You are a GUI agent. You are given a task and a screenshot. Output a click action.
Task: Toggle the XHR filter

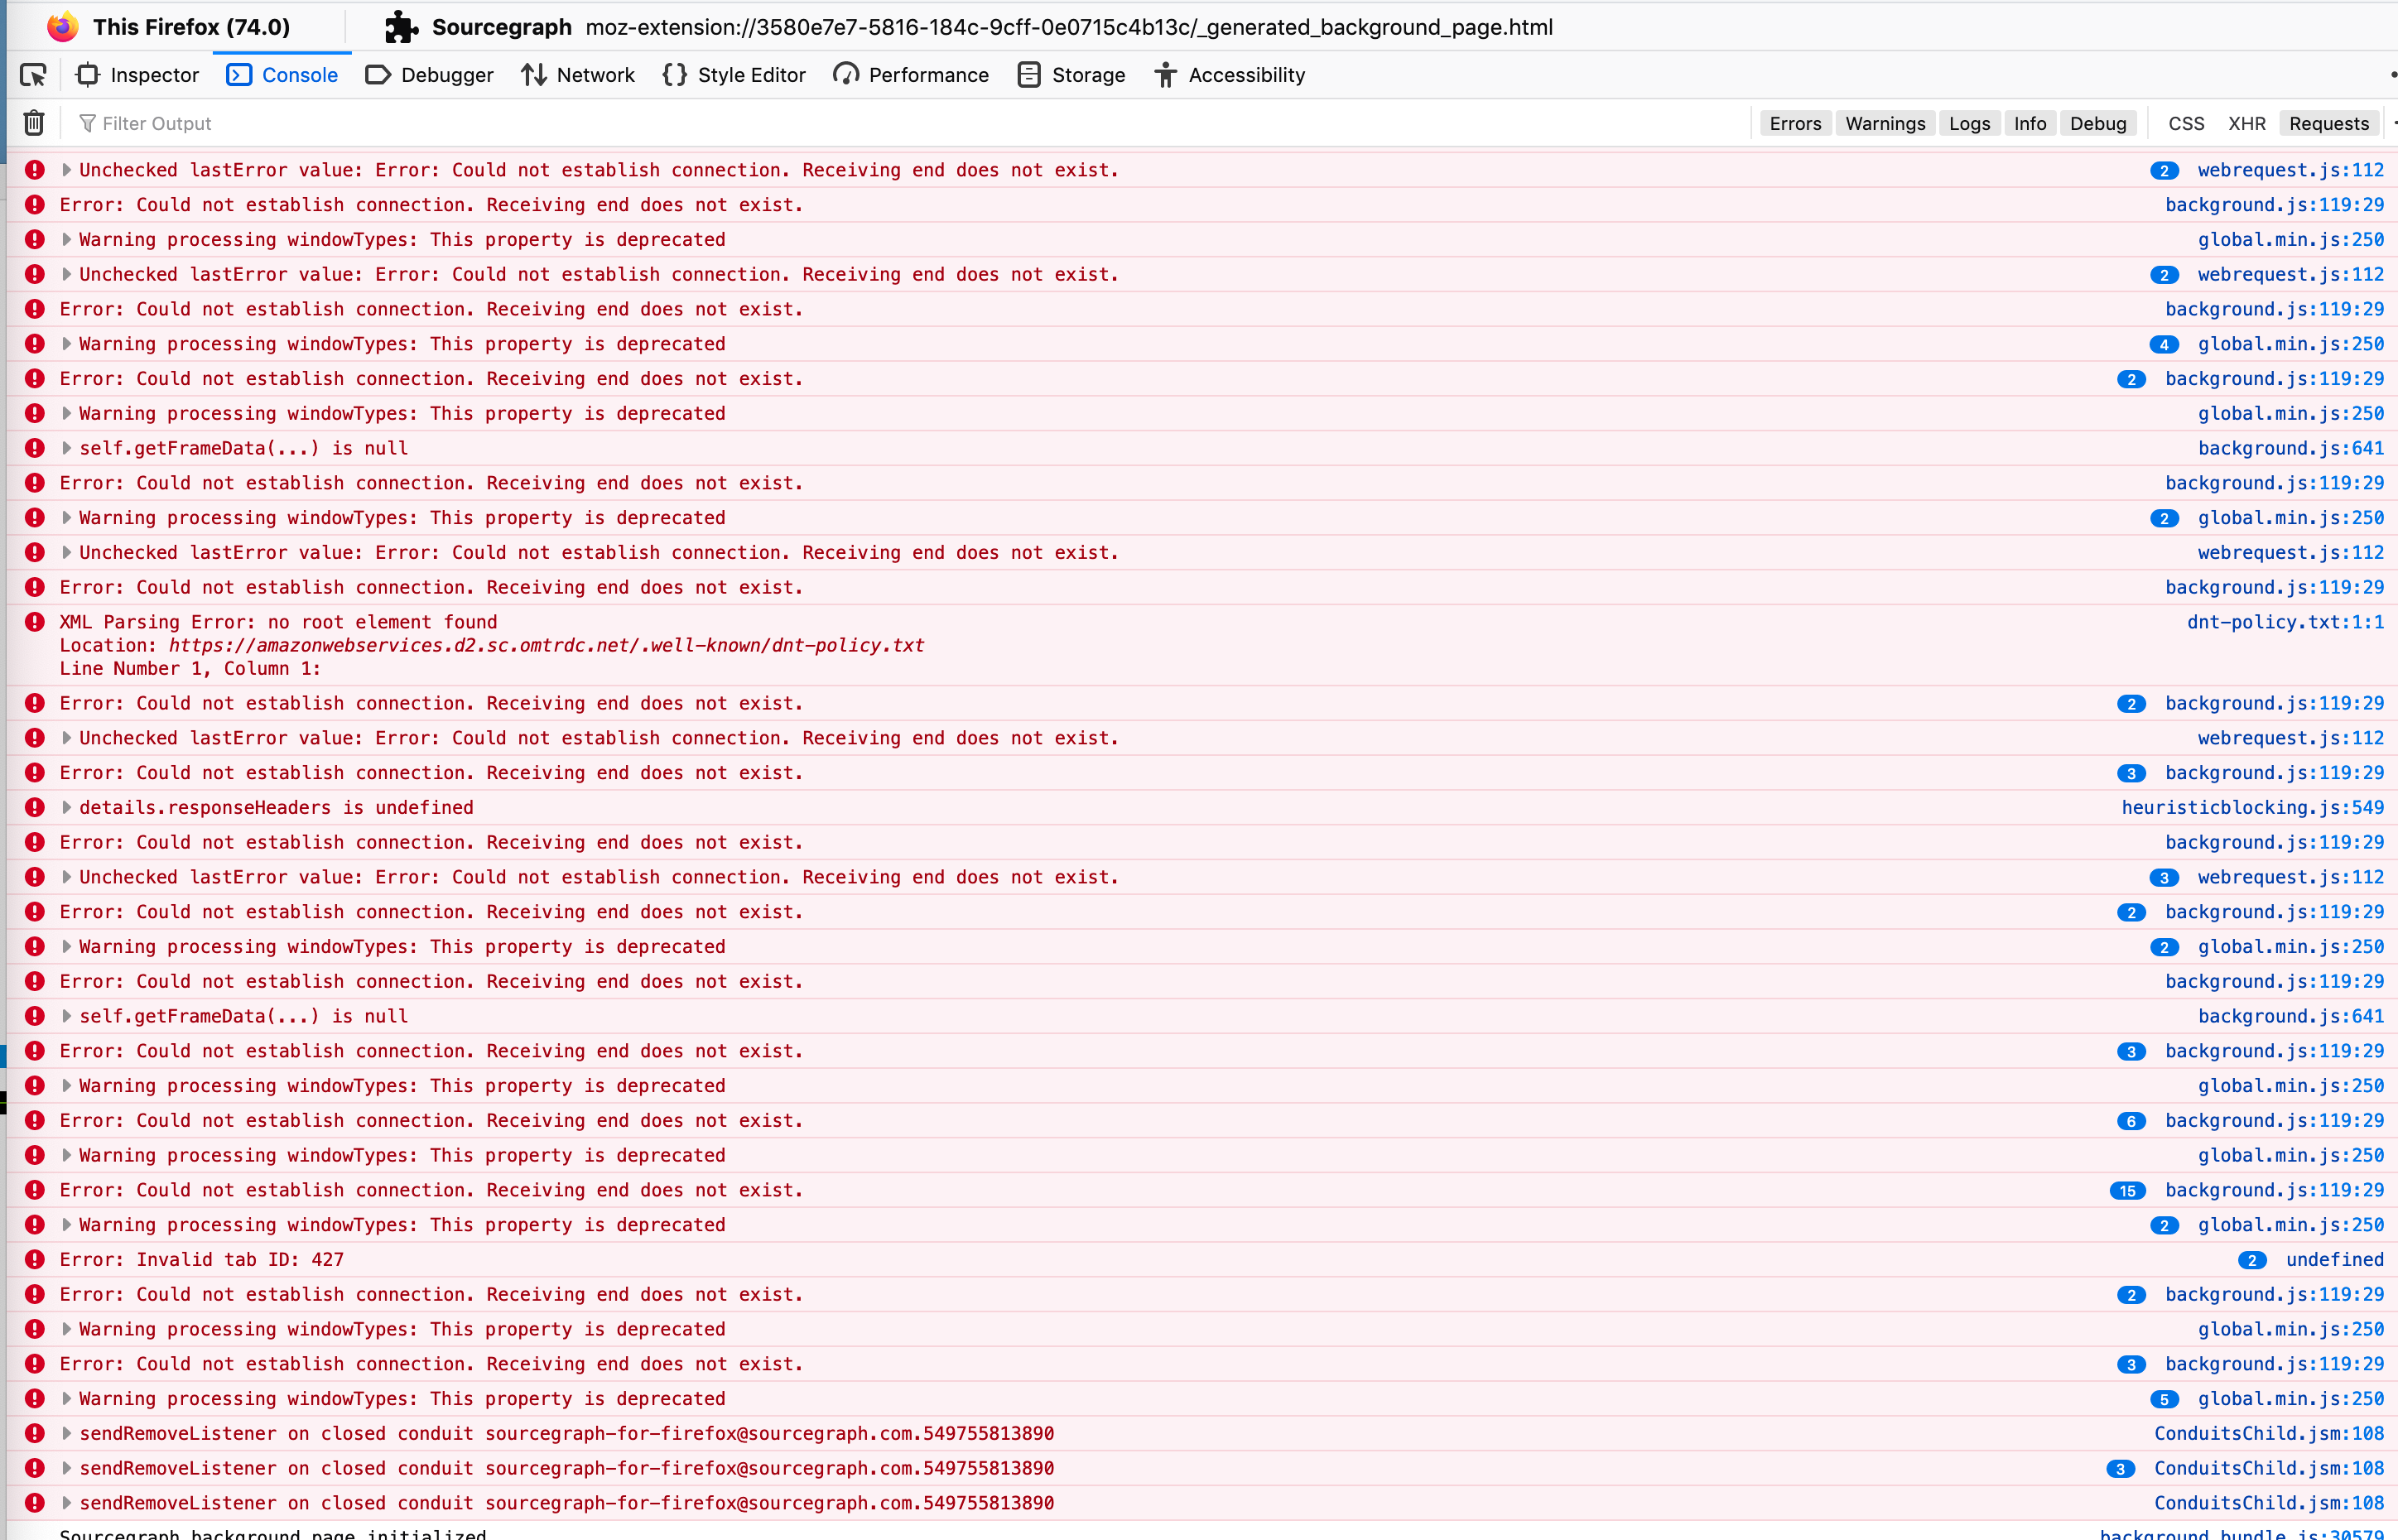coord(2246,123)
